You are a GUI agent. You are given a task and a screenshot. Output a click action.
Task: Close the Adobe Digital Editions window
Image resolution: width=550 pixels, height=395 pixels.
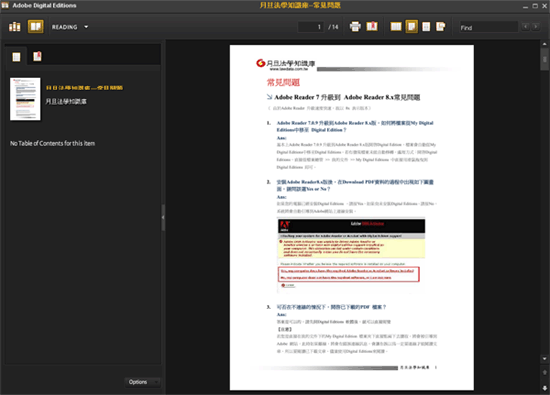tap(545, 6)
